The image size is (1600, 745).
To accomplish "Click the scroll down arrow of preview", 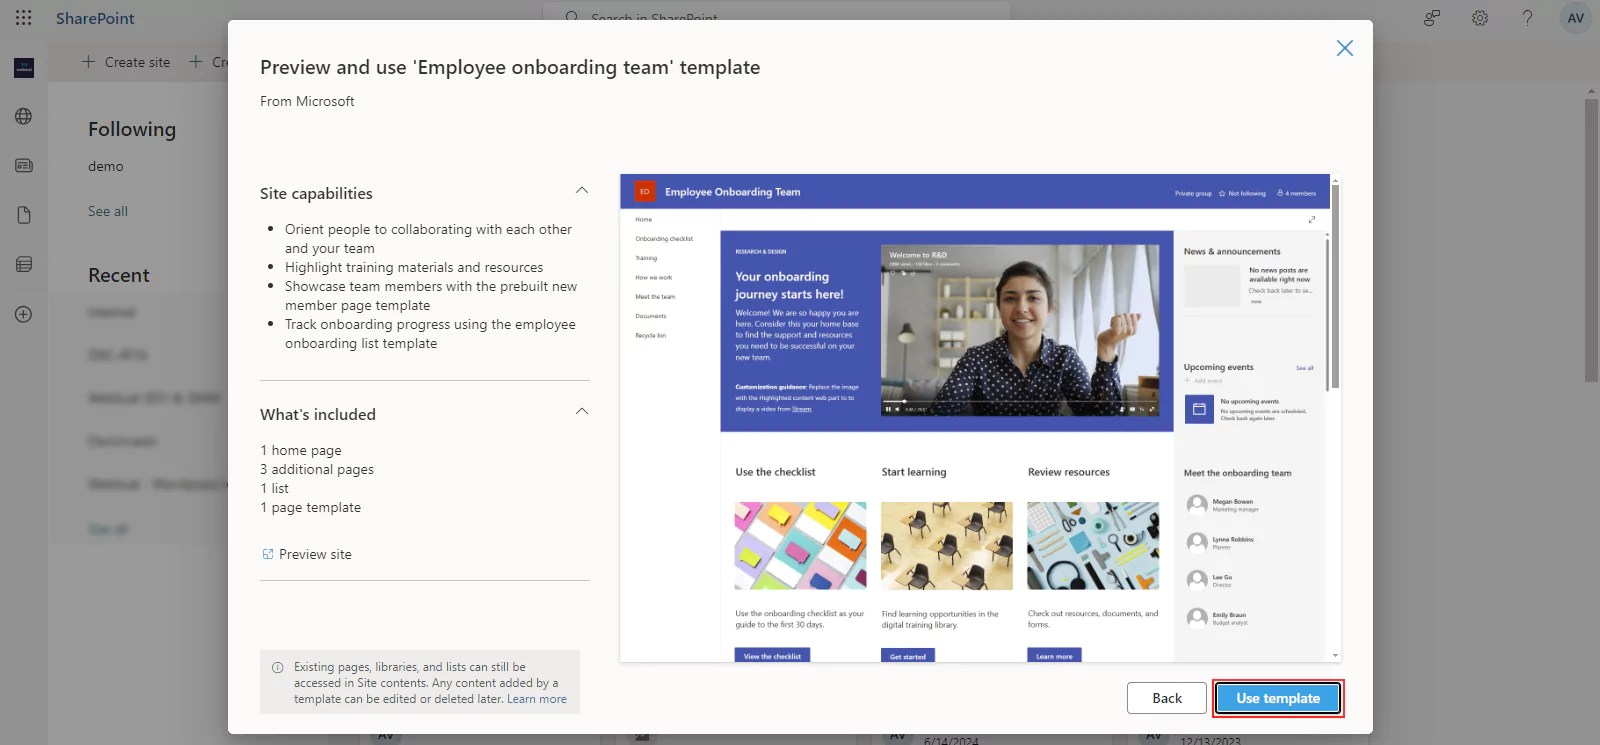I will pos(1335,656).
